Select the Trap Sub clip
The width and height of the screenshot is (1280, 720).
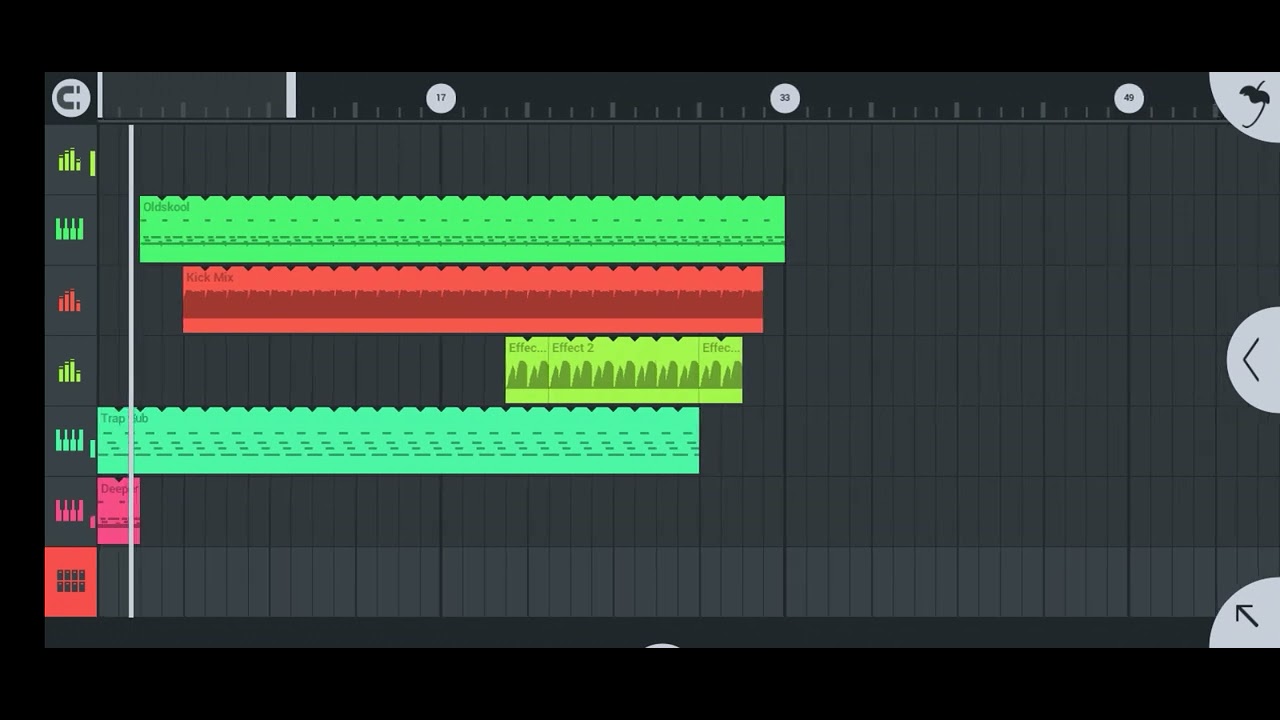(x=398, y=440)
